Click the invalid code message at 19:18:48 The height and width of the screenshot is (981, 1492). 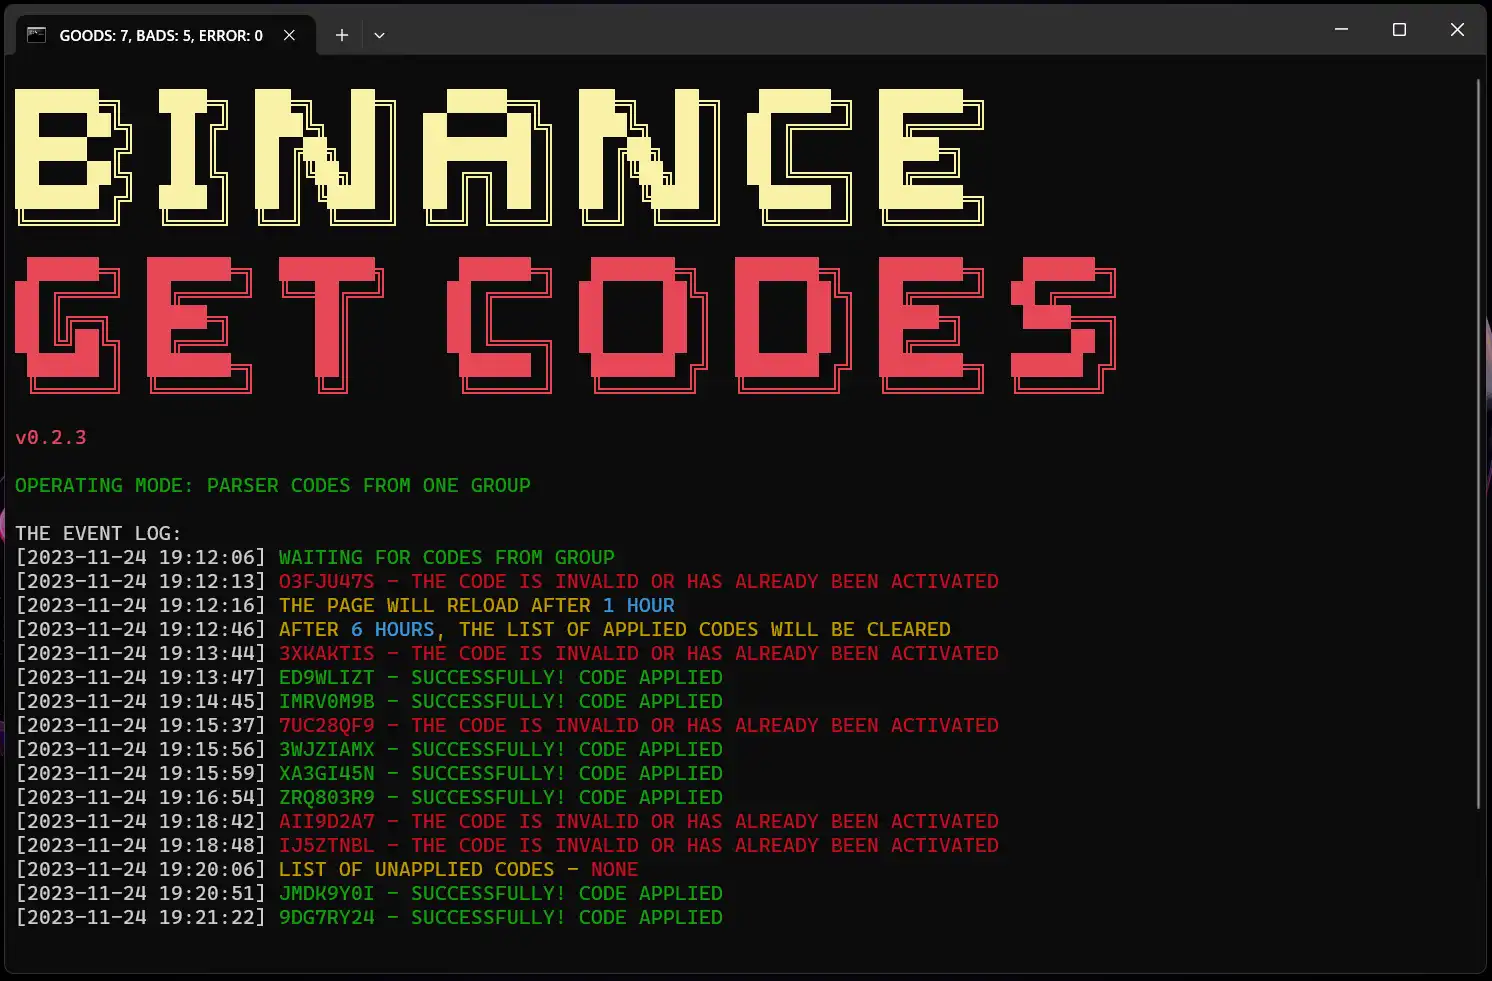[x=705, y=845]
